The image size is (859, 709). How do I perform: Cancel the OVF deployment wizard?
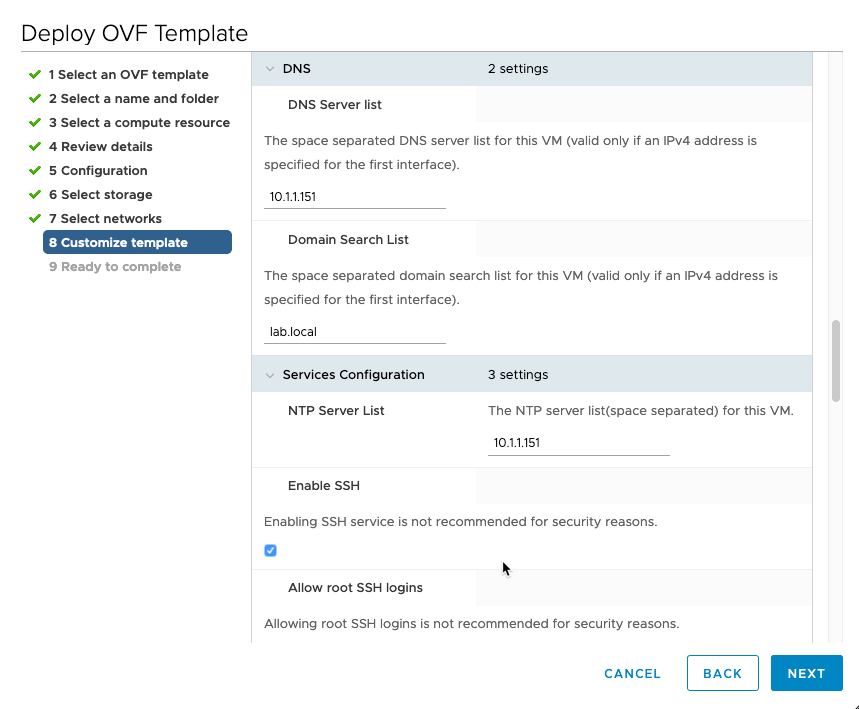[x=632, y=673]
